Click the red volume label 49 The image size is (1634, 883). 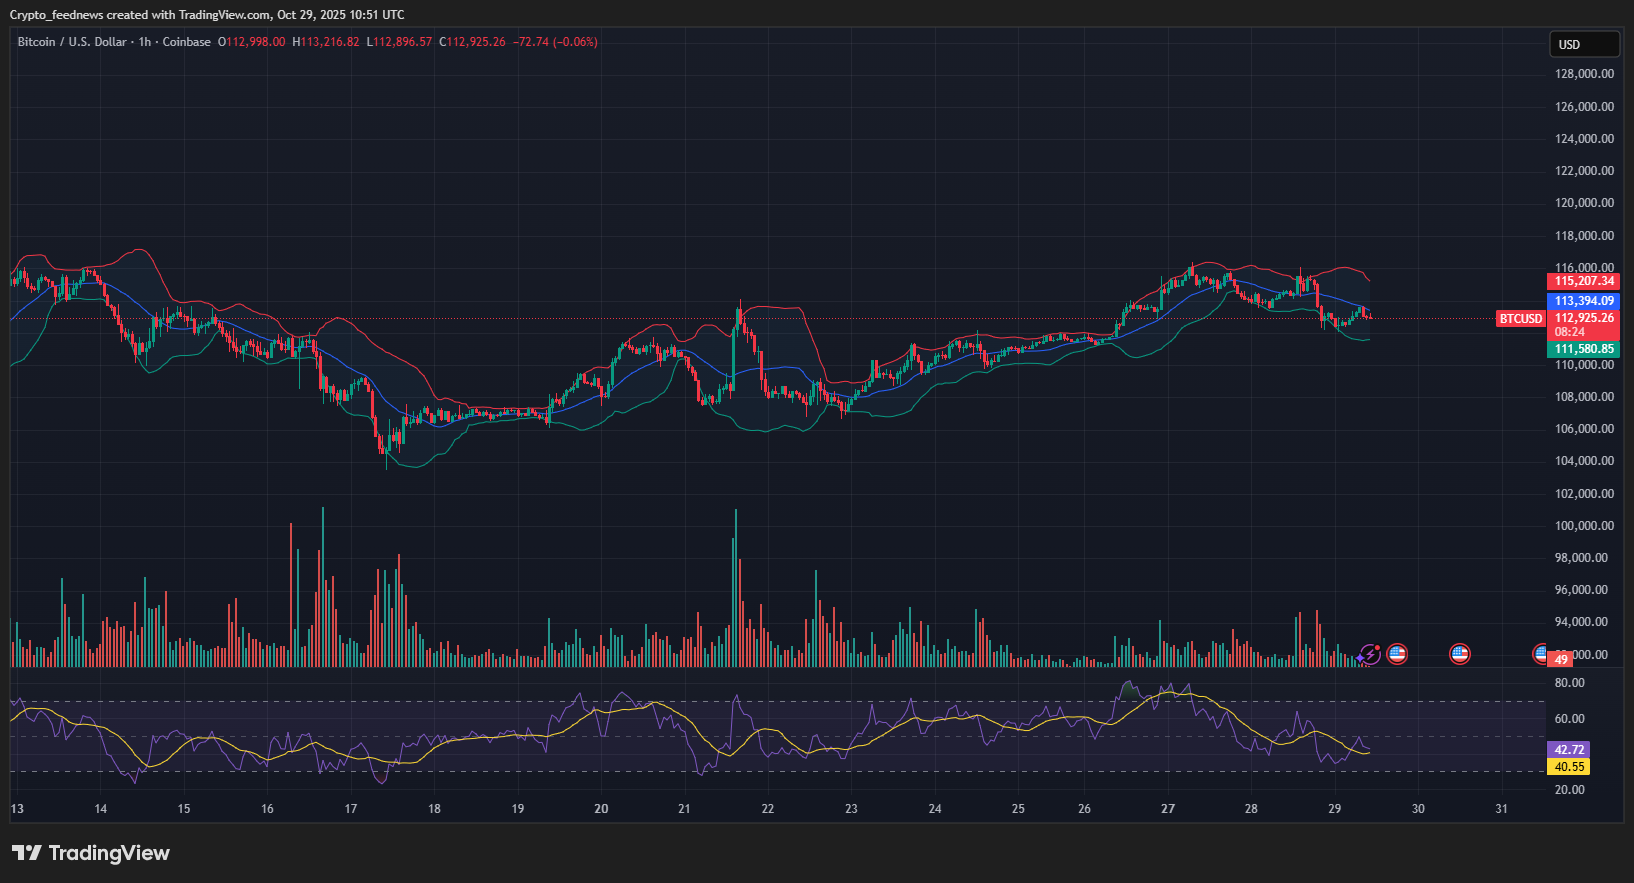[1561, 660]
